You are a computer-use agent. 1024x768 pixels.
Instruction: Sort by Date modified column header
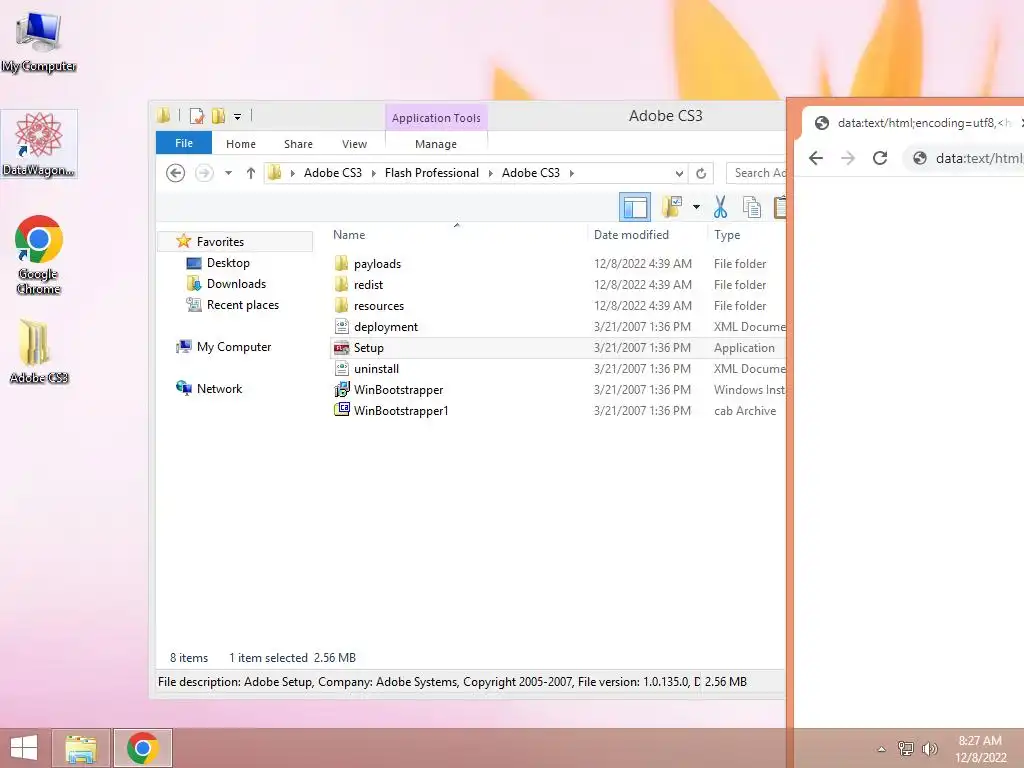click(647, 235)
